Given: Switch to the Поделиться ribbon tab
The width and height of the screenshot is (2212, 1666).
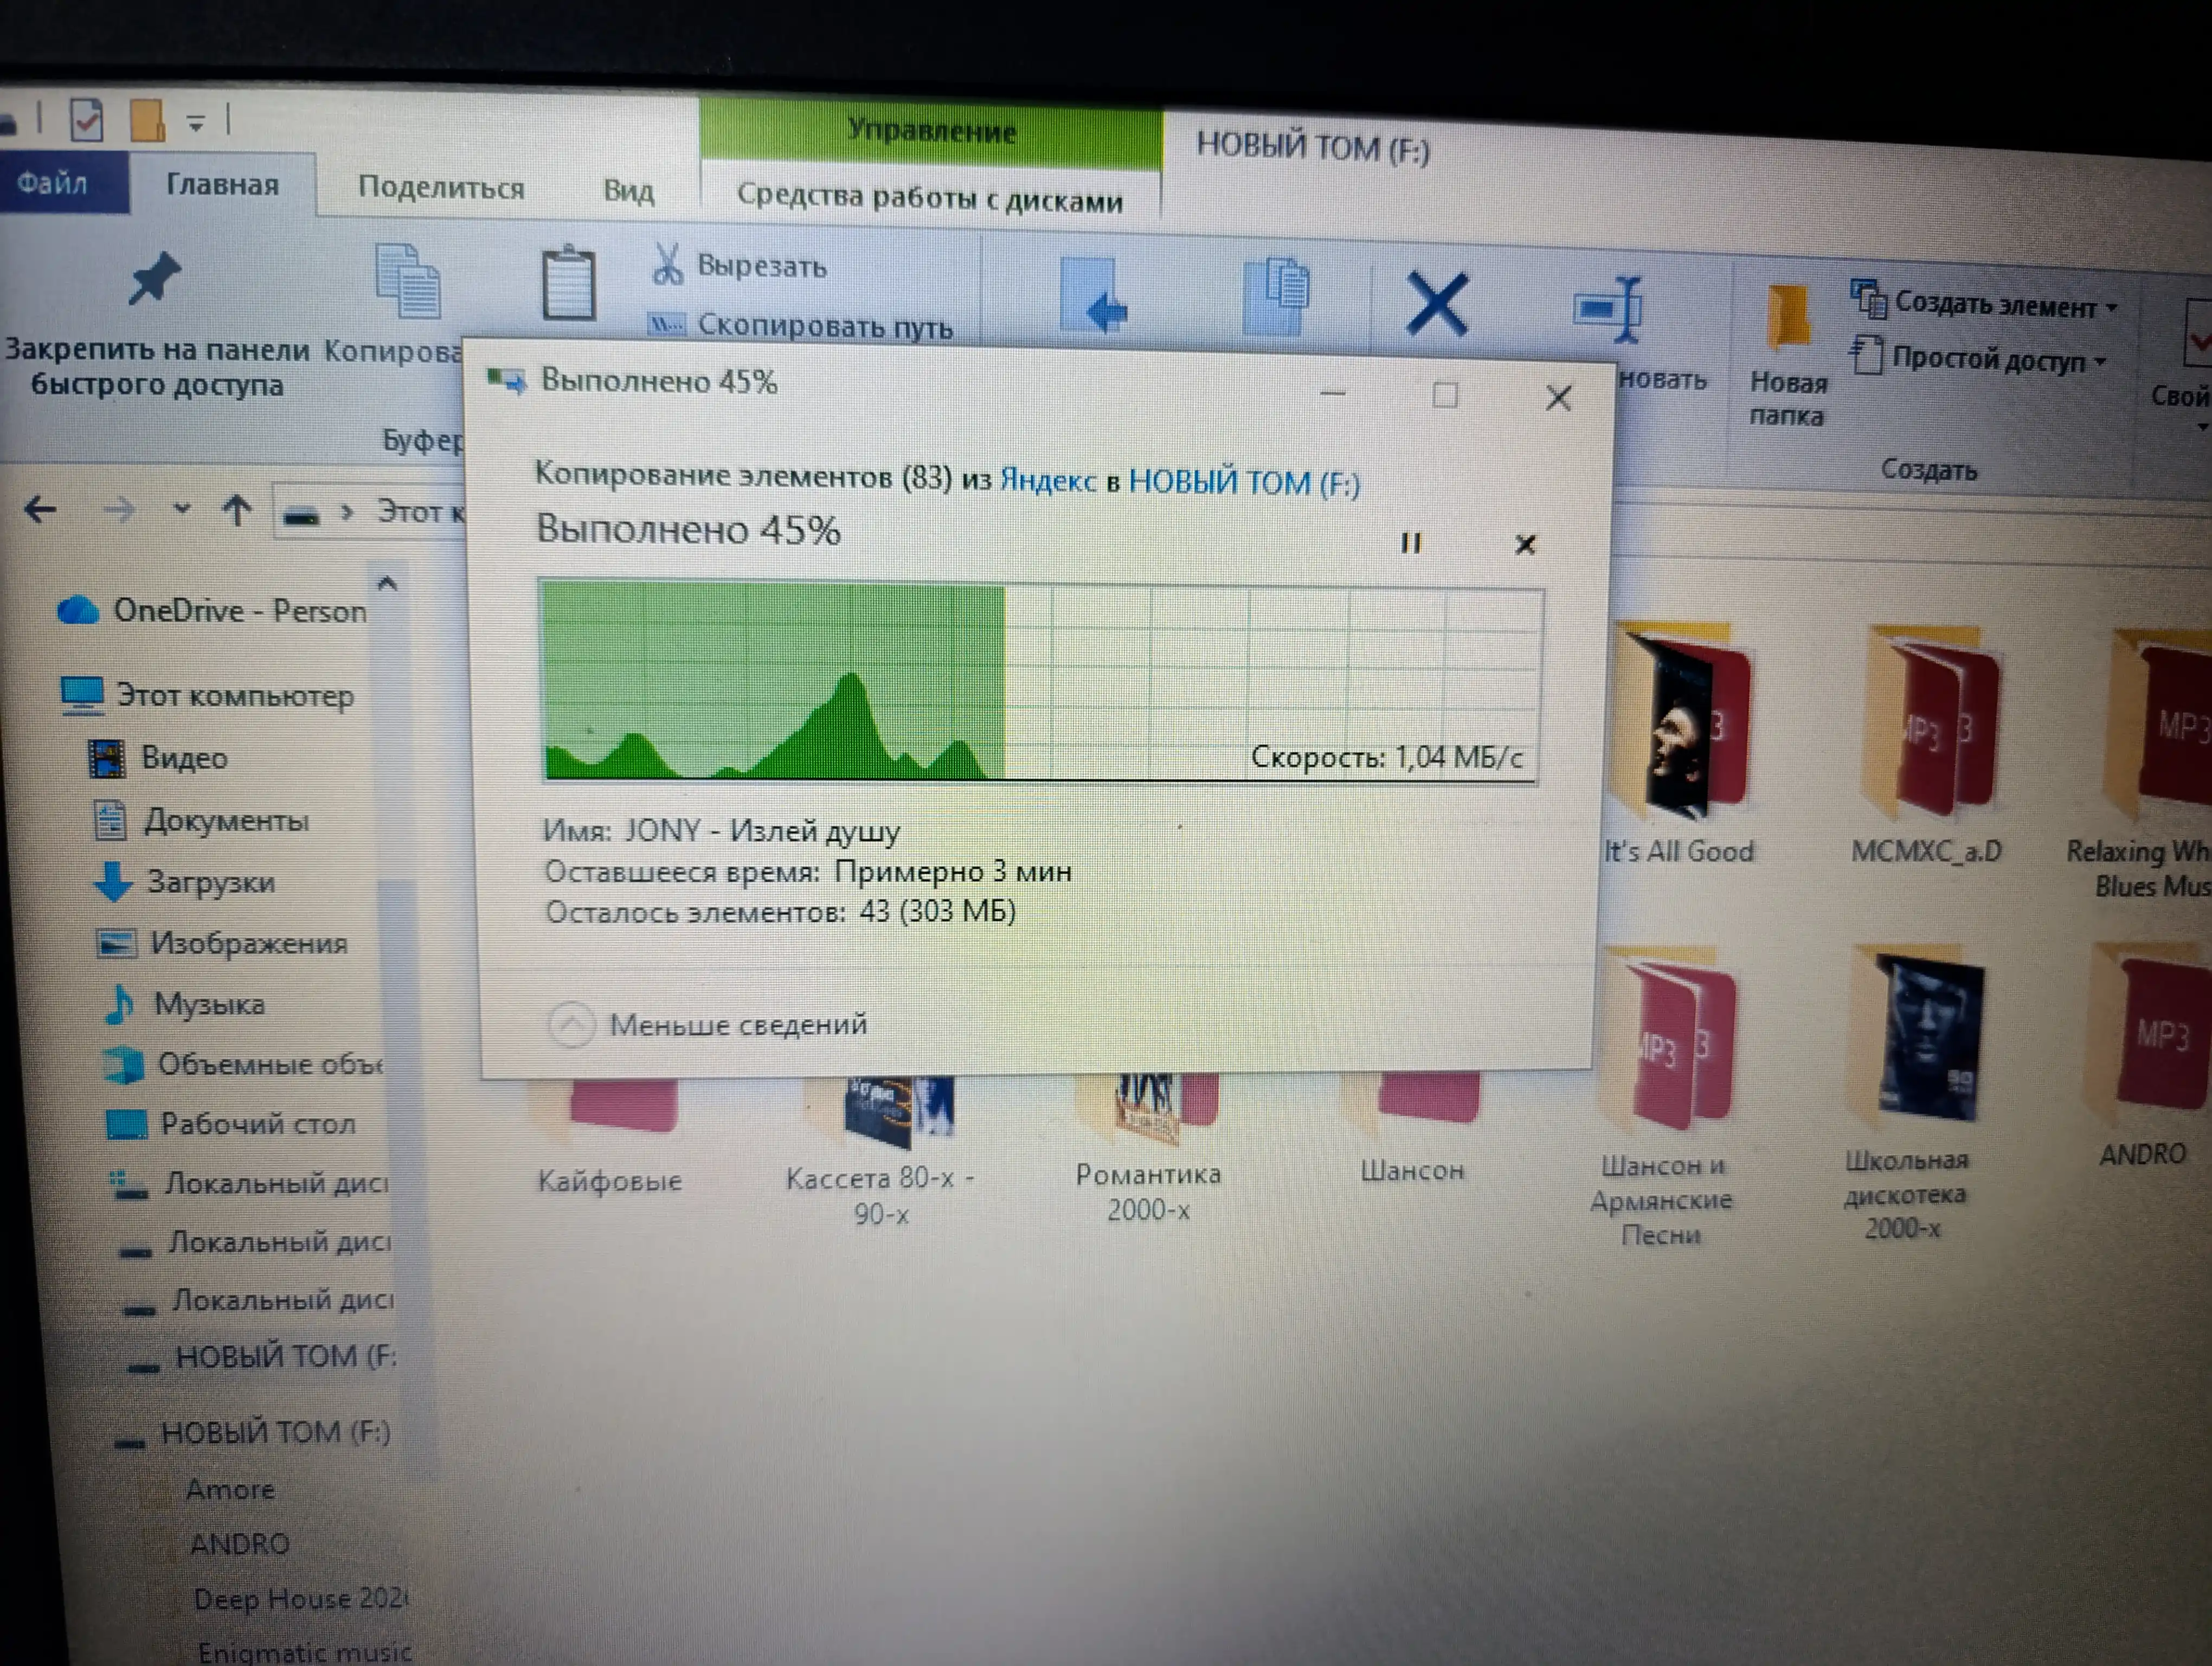Looking at the screenshot, I should (x=441, y=188).
